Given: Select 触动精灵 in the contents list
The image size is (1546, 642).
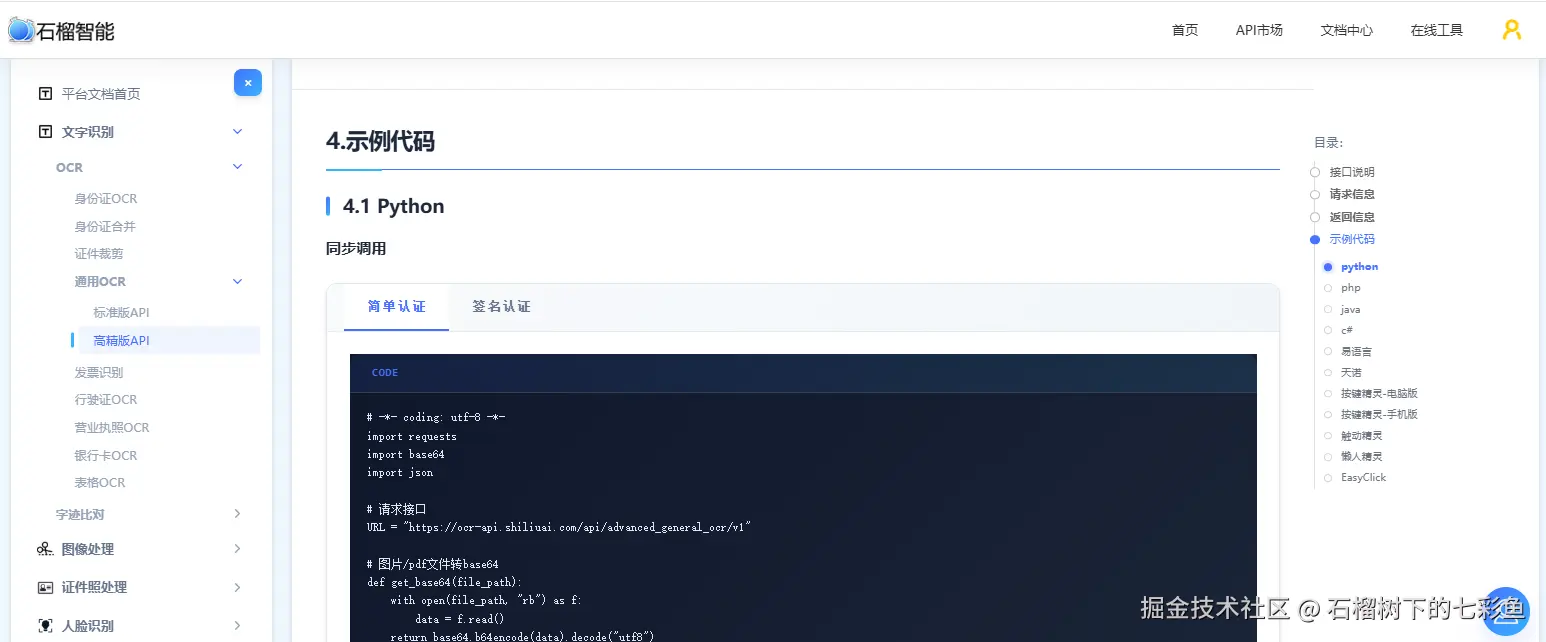Looking at the screenshot, I should coord(1362,436).
